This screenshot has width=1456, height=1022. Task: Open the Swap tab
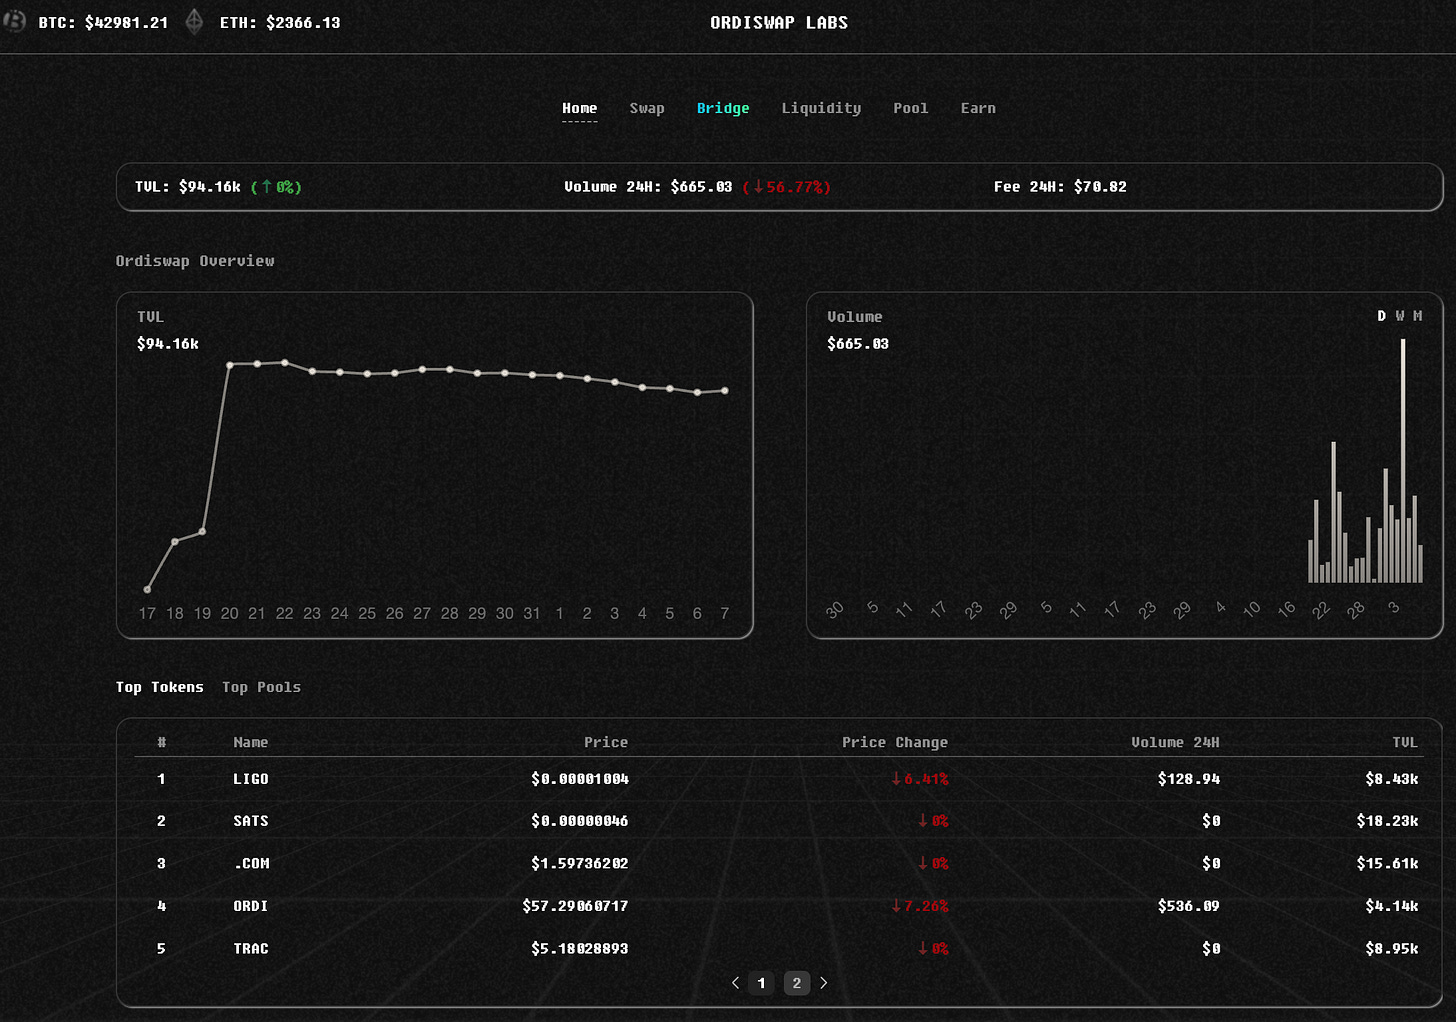click(x=647, y=108)
